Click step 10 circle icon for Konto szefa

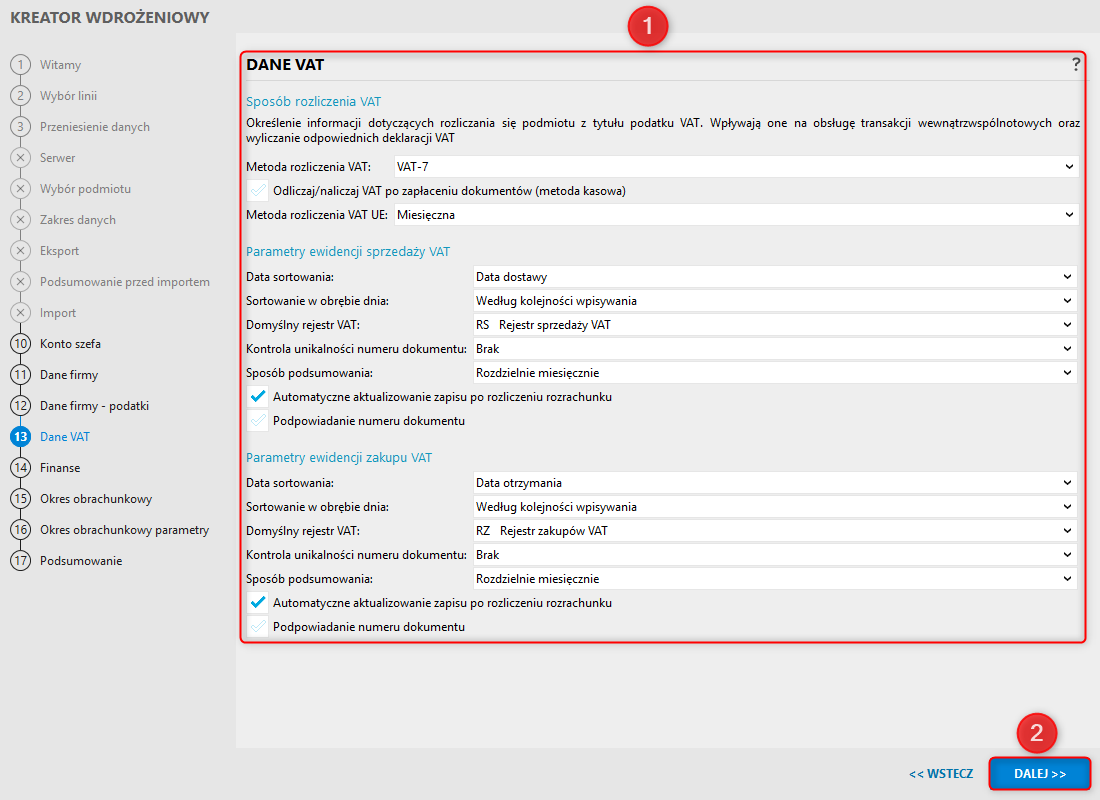point(20,344)
